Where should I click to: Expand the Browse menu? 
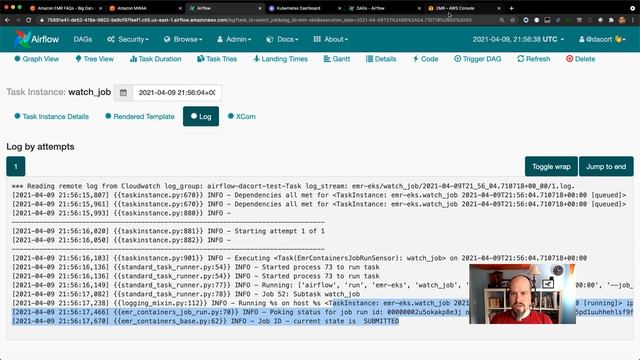183,39
